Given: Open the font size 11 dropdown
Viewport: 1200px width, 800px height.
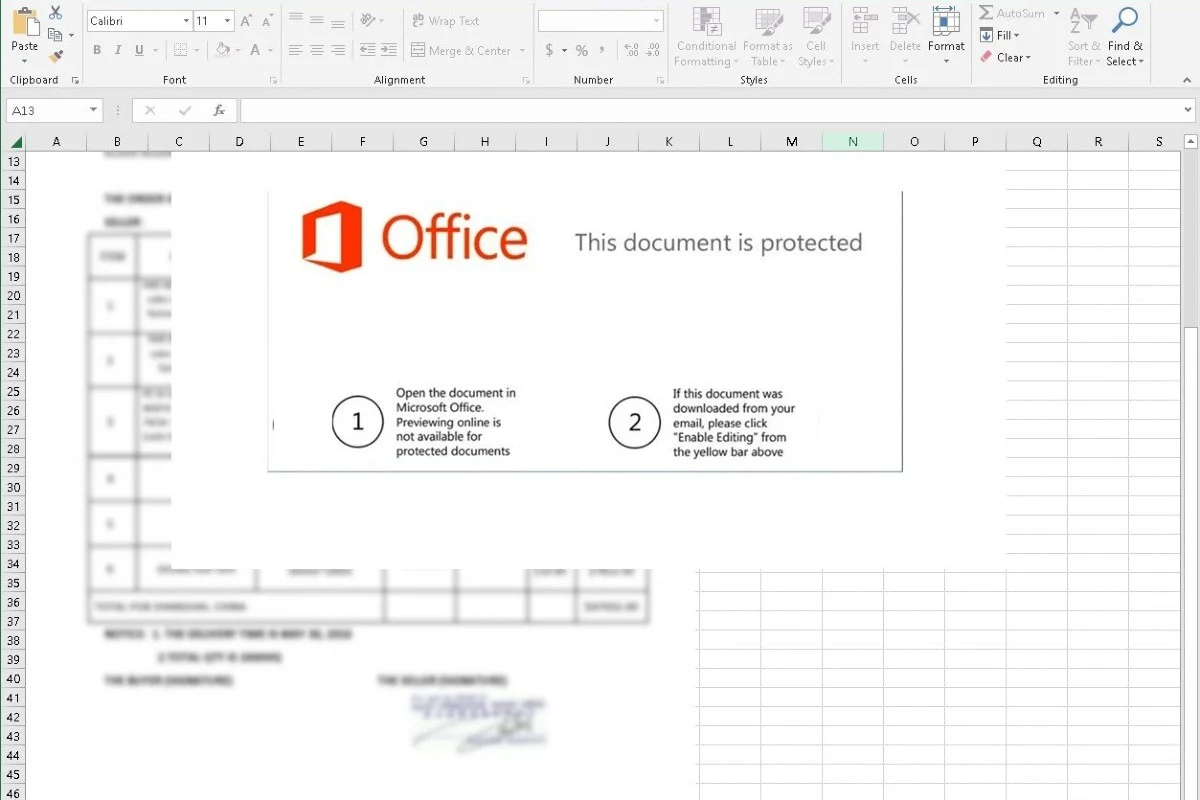Looking at the screenshot, I should click(228, 21).
